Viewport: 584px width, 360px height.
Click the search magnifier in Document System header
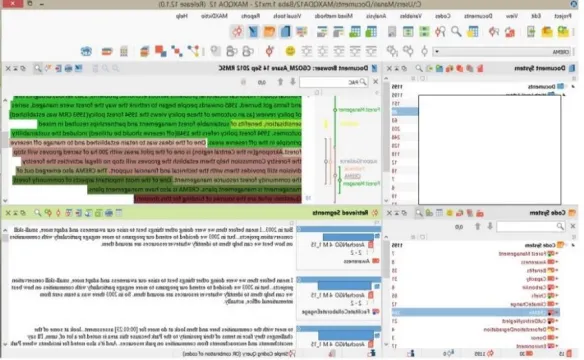[419, 68]
